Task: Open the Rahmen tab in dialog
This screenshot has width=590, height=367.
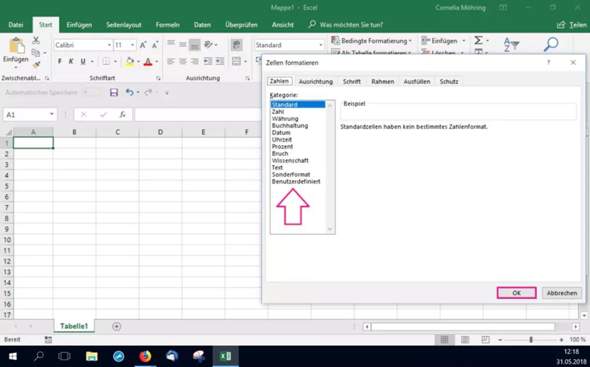Action: [x=383, y=81]
